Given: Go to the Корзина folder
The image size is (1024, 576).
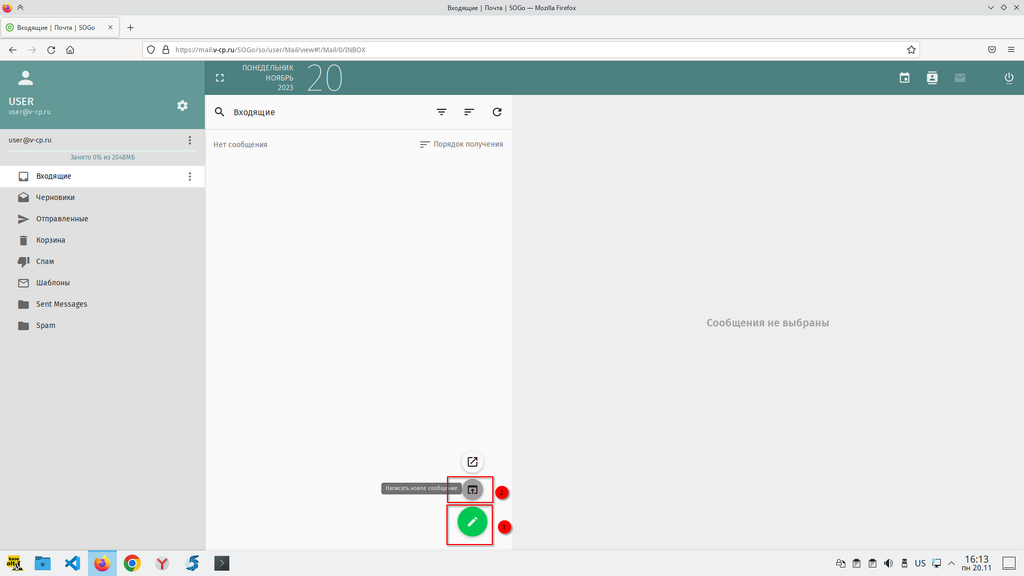Looking at the screenshot, I should point(51,240).
